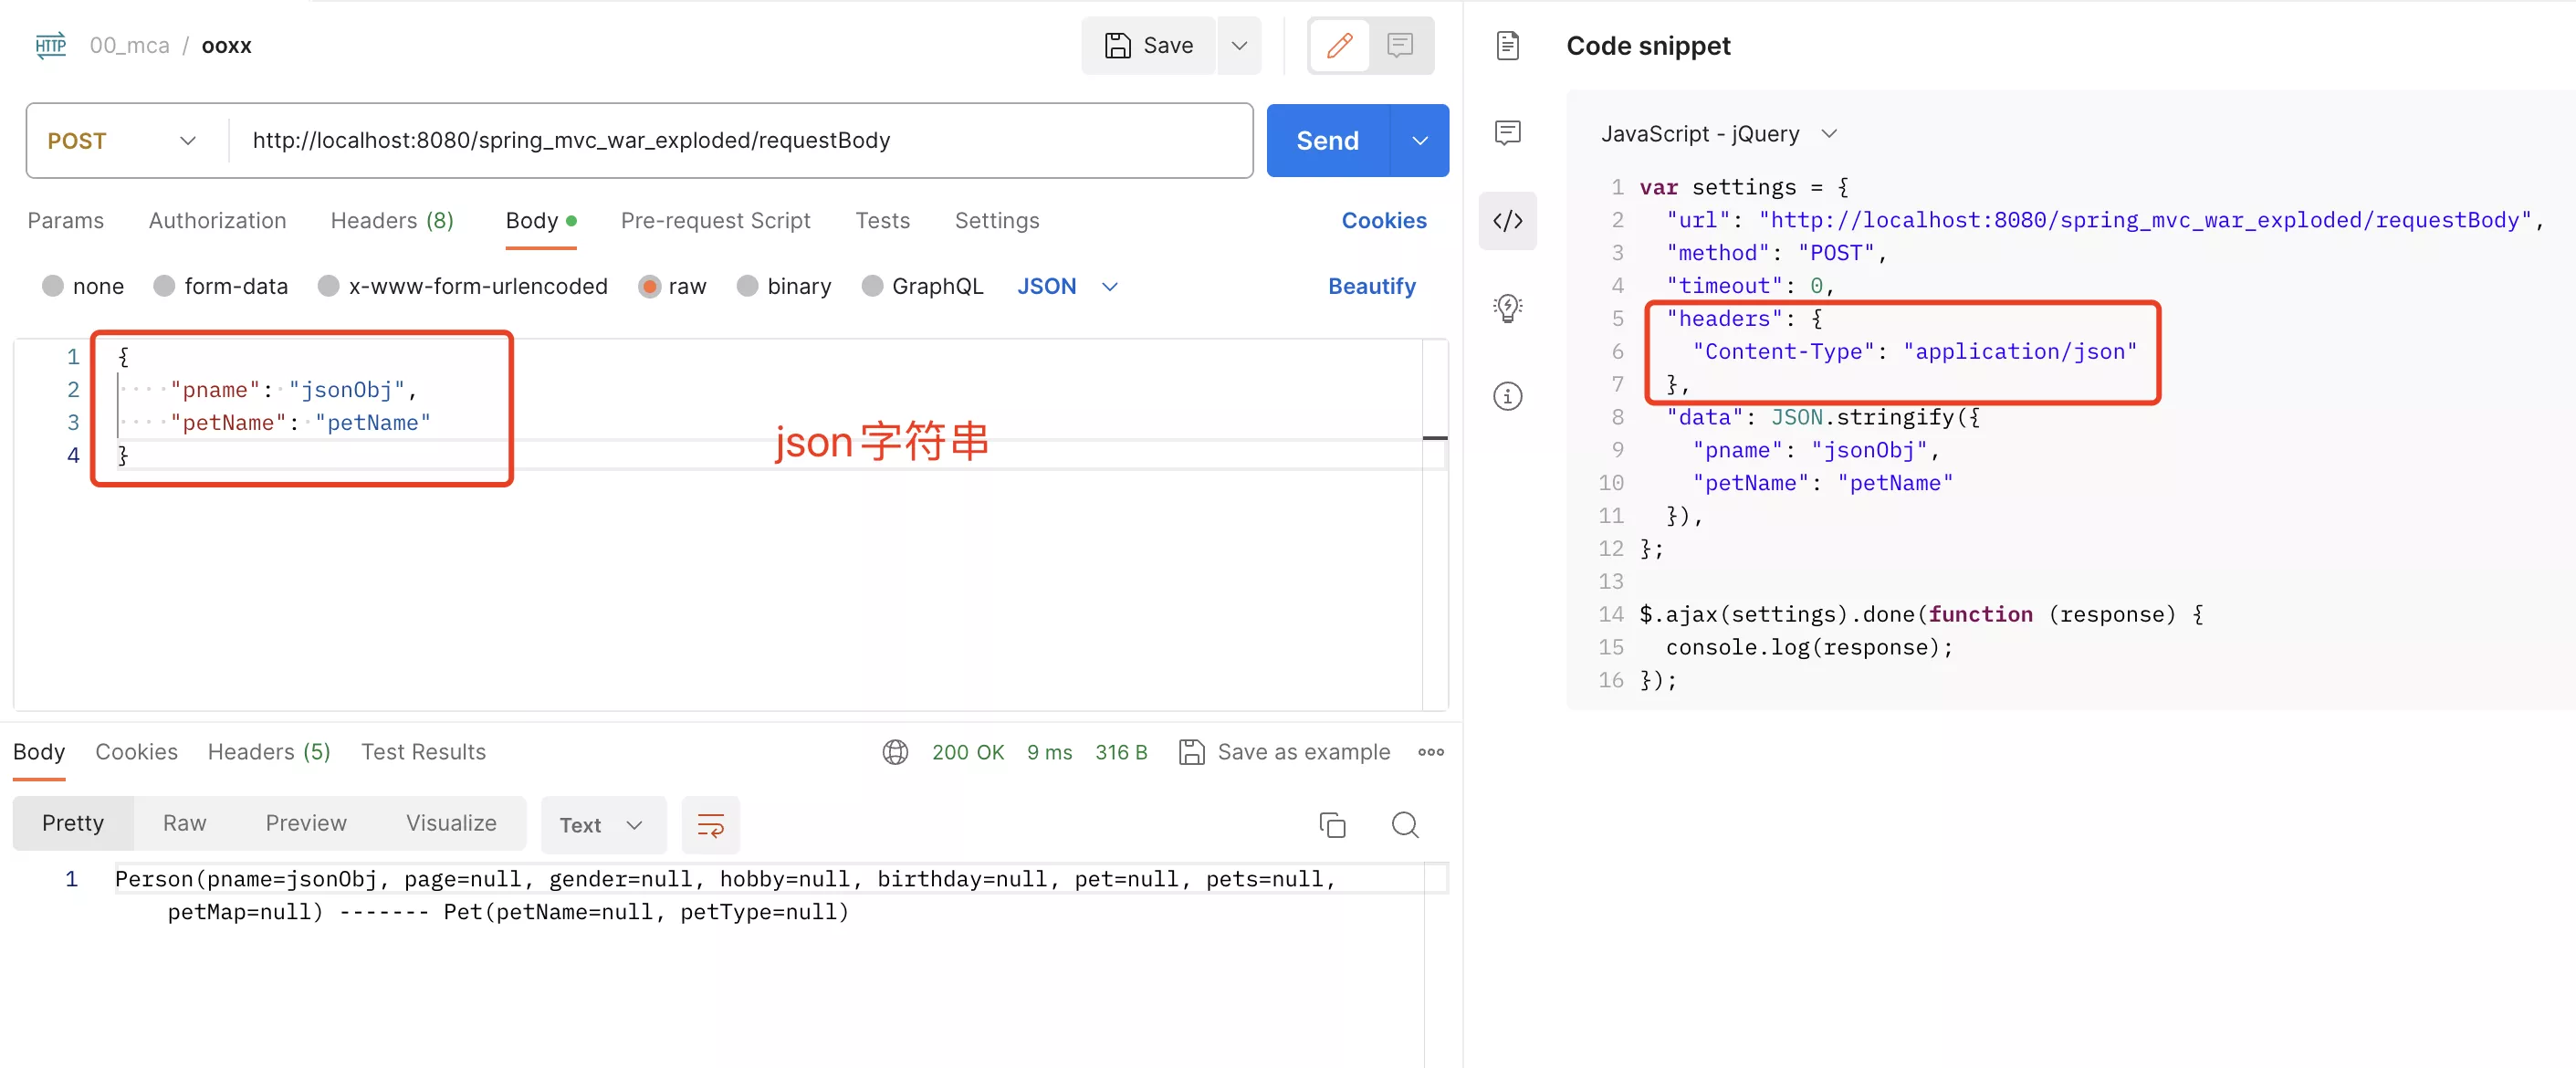Expand the Save options arrow

(x=1239, y=46)
